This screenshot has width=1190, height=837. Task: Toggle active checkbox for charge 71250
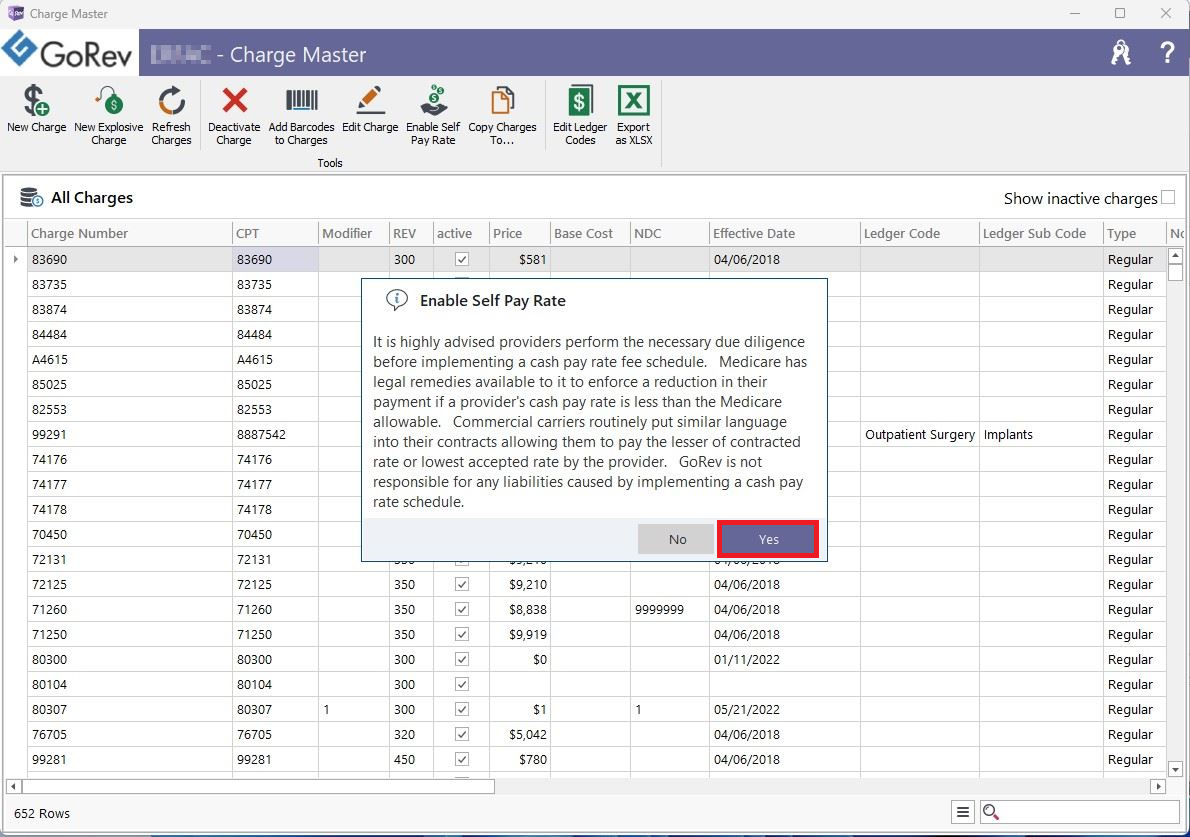point(461,634)
